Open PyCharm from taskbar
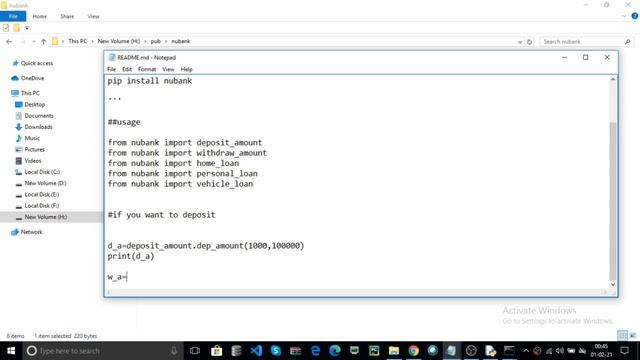 point(374,351)
